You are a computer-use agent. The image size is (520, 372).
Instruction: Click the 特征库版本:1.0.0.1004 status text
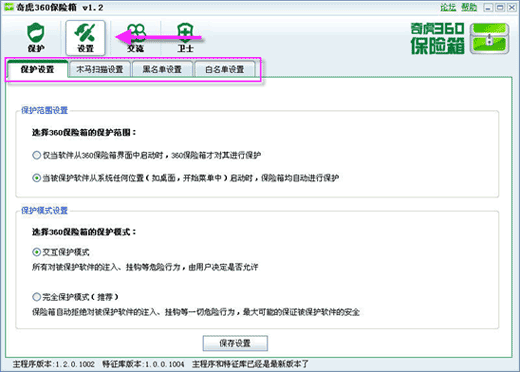[x=143, y=364]
